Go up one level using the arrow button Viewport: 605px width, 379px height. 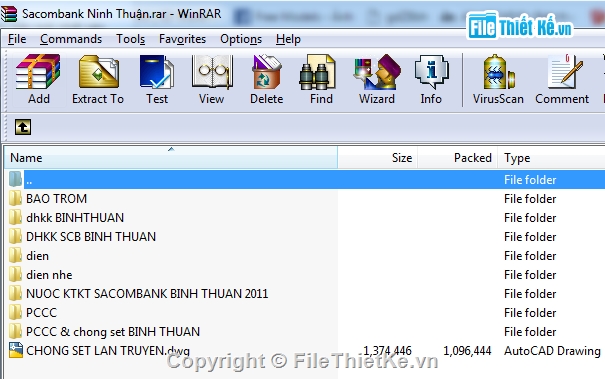pos(23,127)
